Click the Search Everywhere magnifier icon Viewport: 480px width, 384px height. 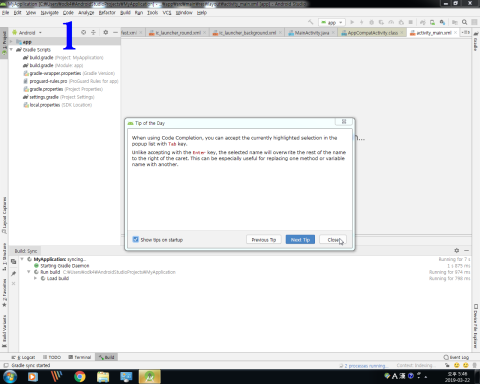point(464,22)
